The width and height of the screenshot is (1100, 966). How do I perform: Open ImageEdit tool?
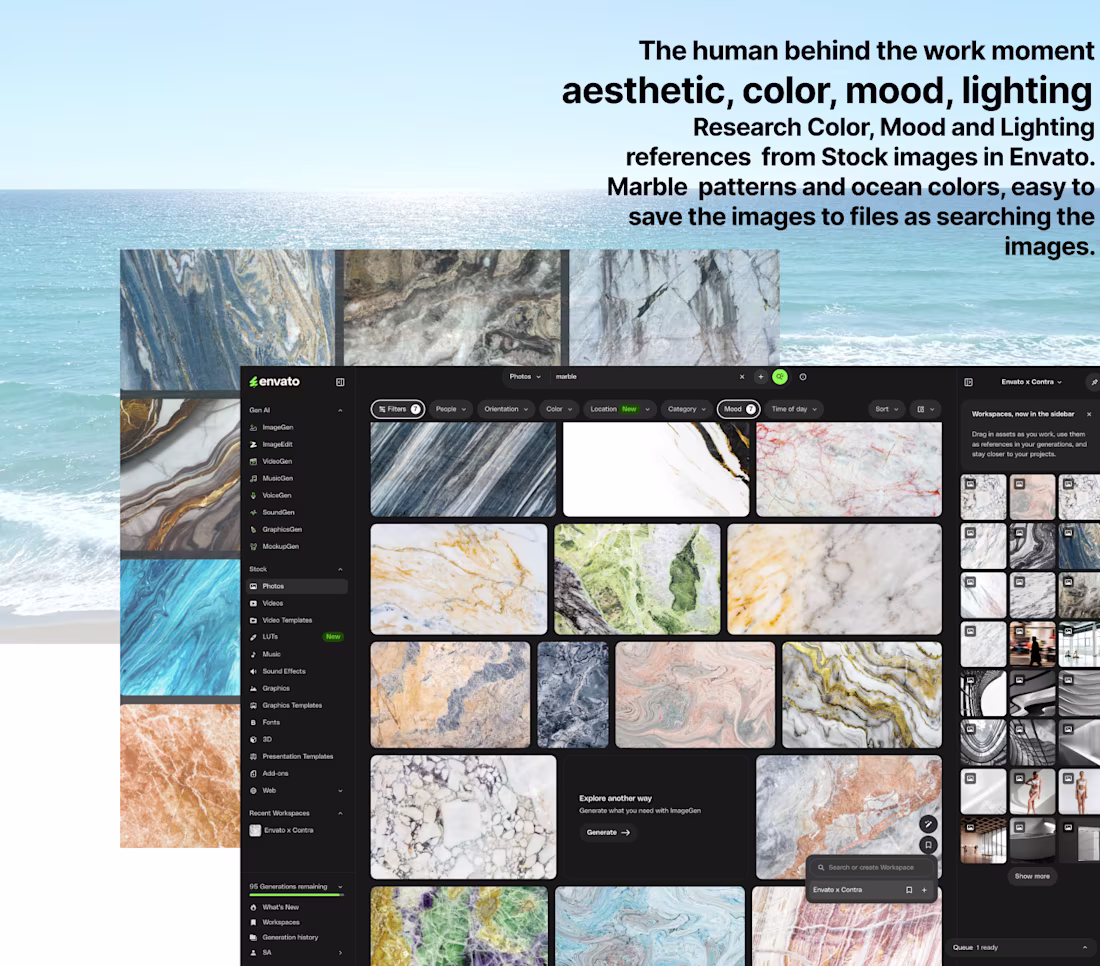[277, 444]
